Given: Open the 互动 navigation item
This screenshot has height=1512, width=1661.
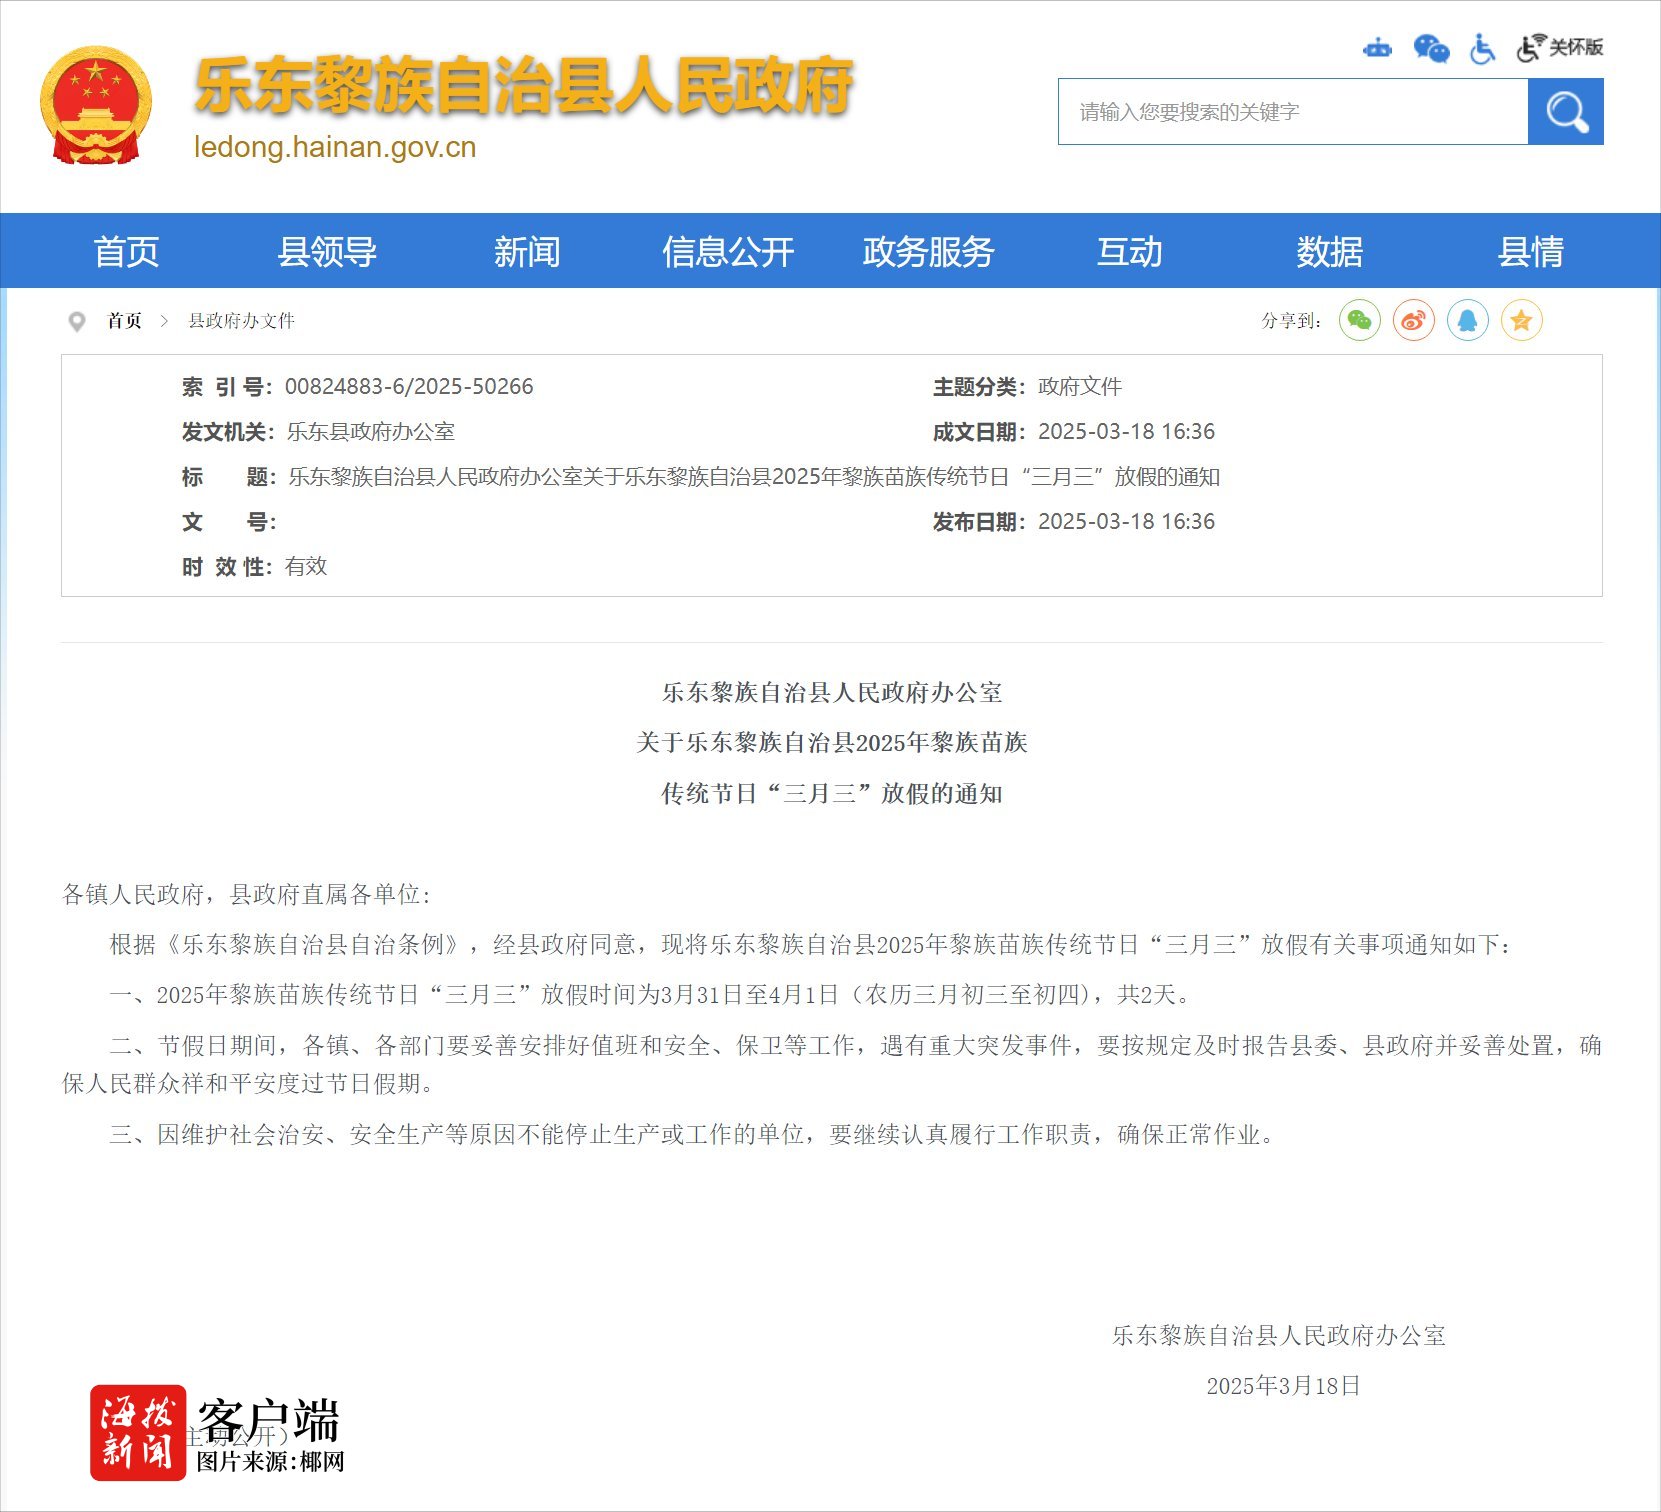Looking at the screenshot, I should pyautogui.click(x=1129, y=251).
